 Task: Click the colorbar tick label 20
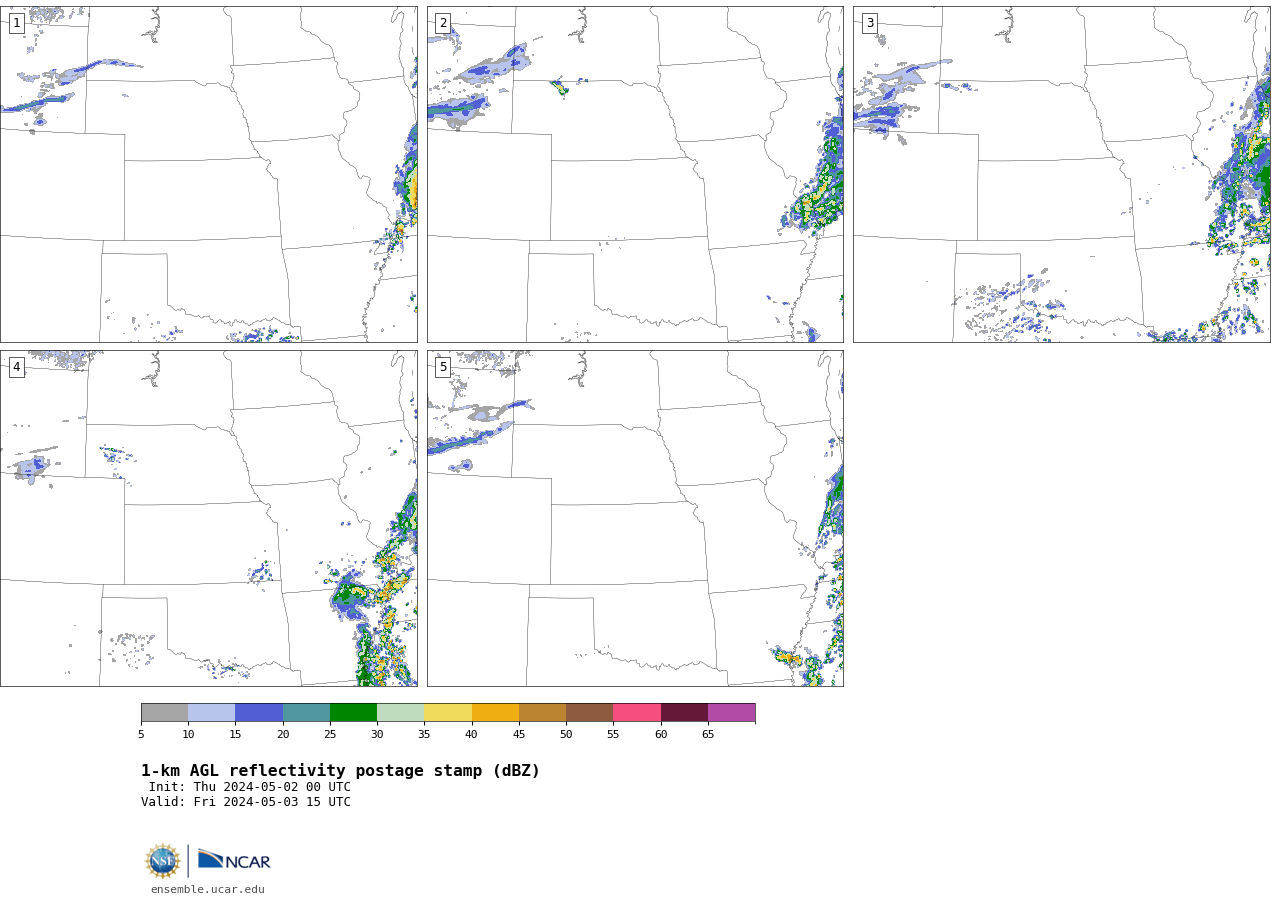pos(283,735)
